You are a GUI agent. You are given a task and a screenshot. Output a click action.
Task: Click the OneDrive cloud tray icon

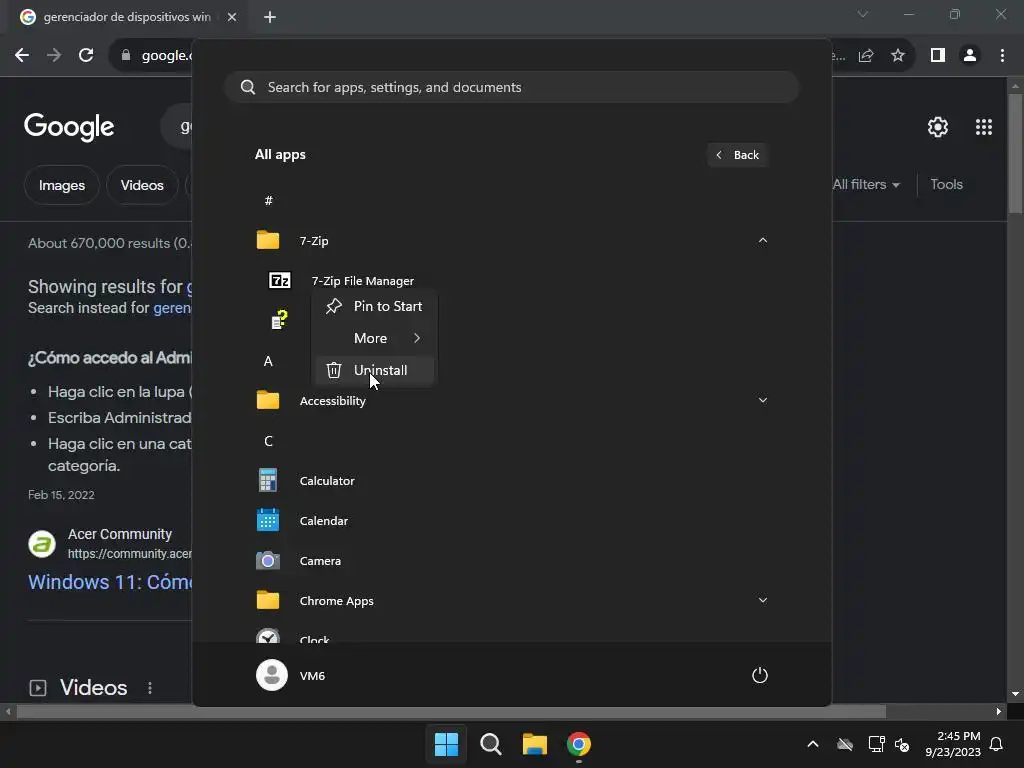tap(845, 744)
